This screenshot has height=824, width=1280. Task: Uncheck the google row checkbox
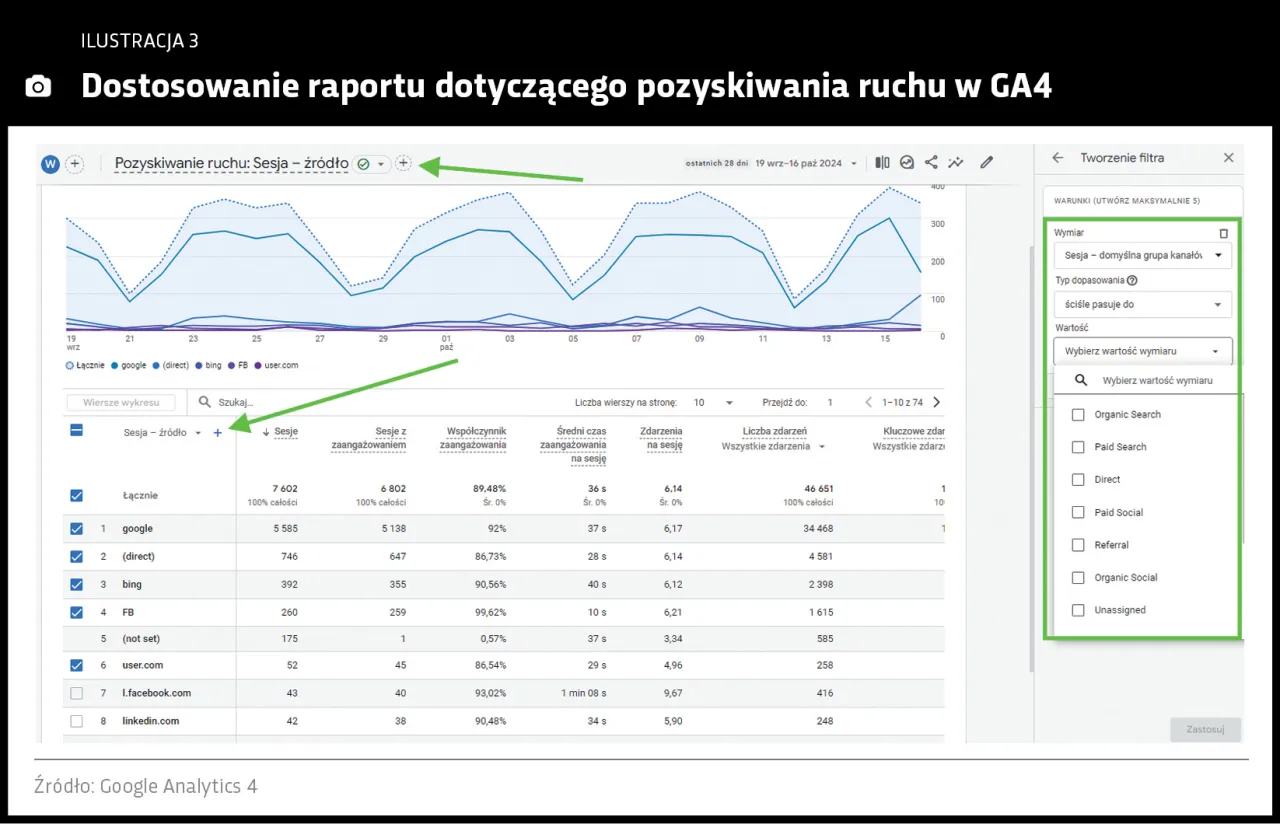click(77, 528)
